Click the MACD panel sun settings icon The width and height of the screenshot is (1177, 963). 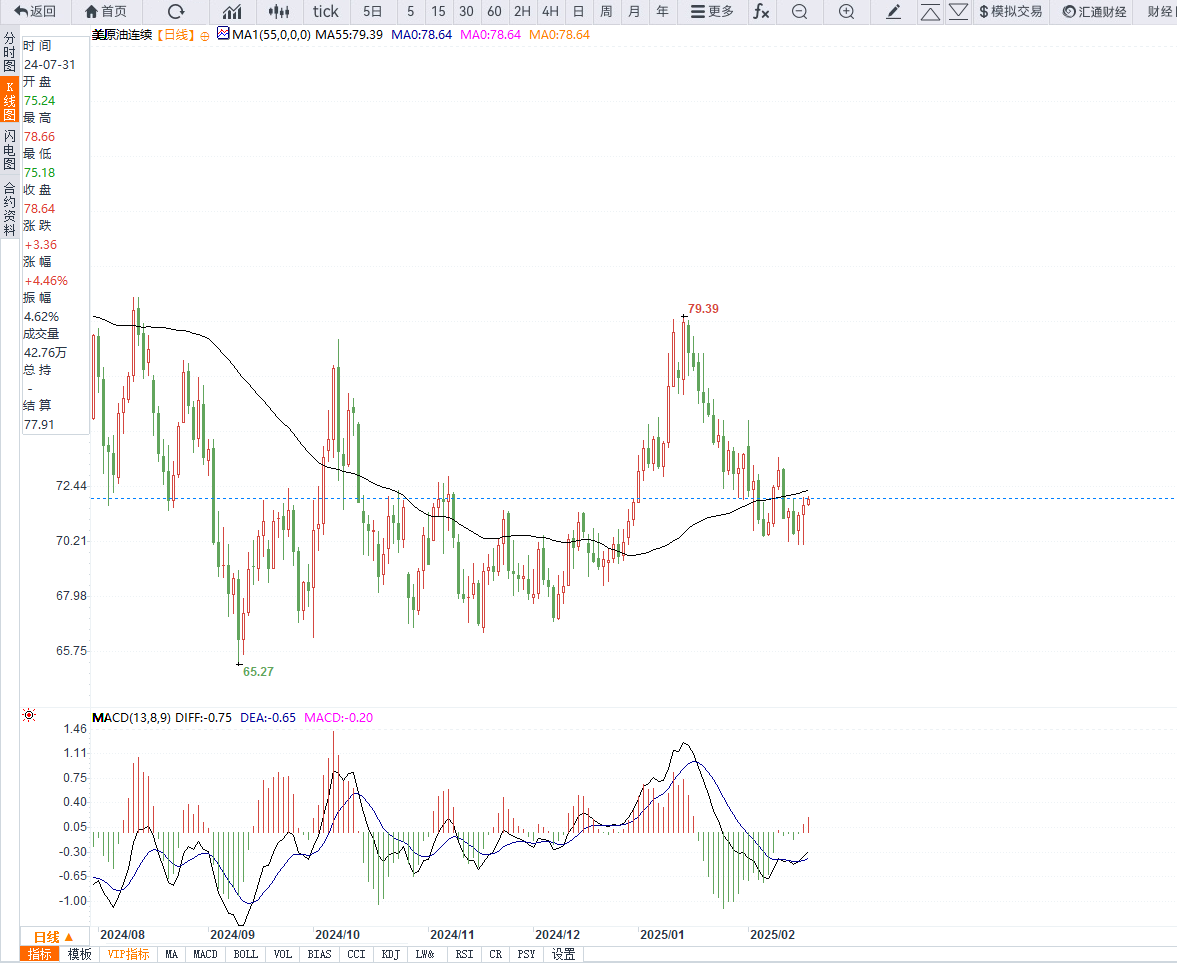click(29, 715)
